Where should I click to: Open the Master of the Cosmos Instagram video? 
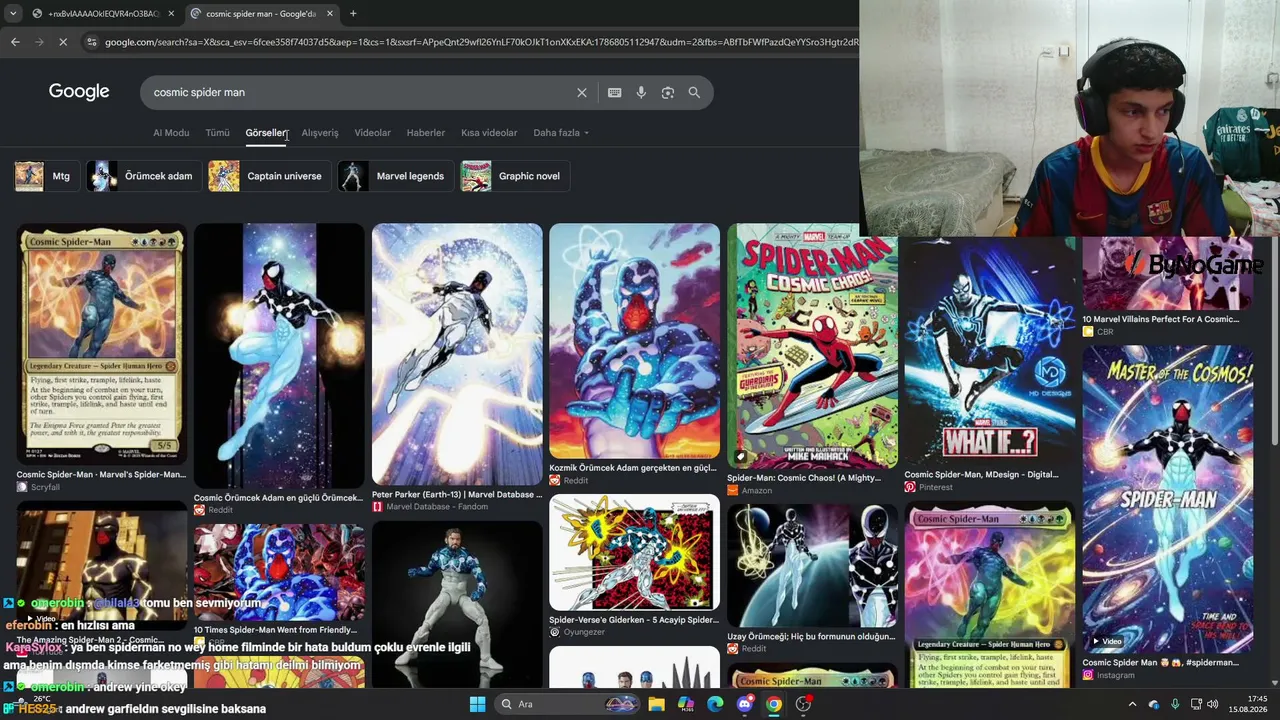click(1168, 500)
